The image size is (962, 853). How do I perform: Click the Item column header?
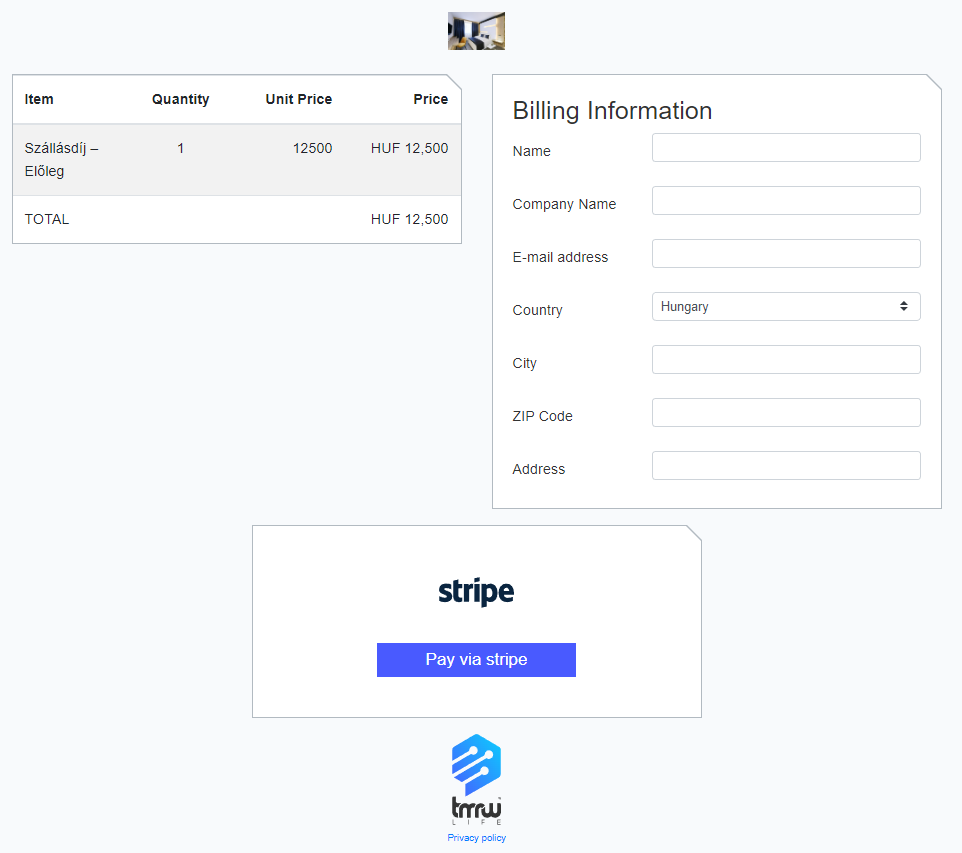39,99
